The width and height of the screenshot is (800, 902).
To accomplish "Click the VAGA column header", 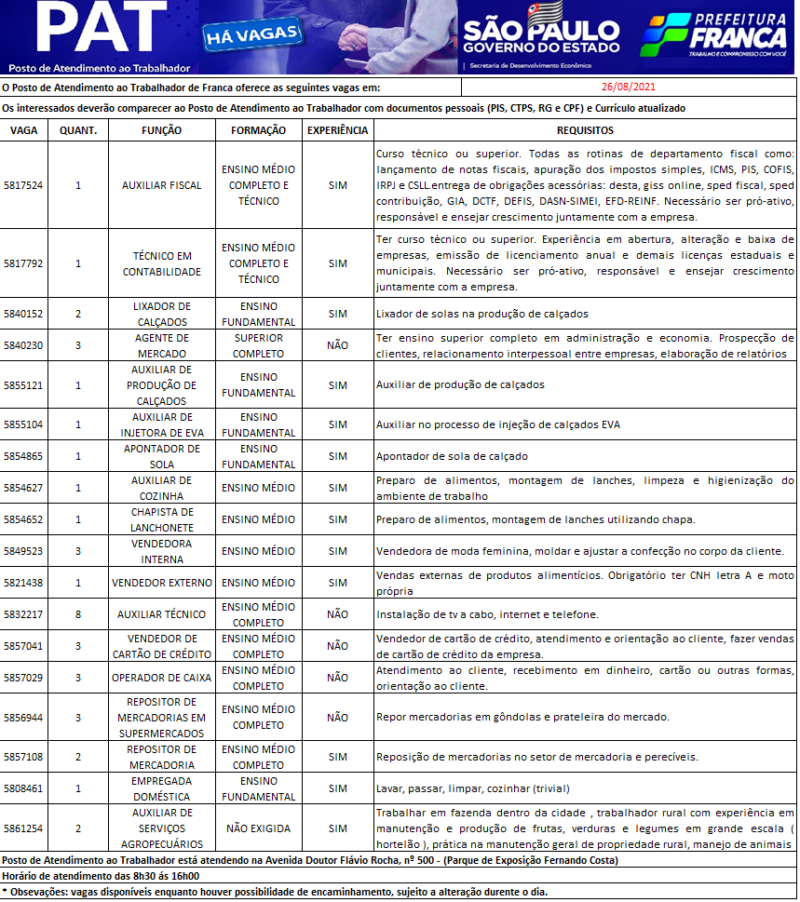I will click(24, 131).
